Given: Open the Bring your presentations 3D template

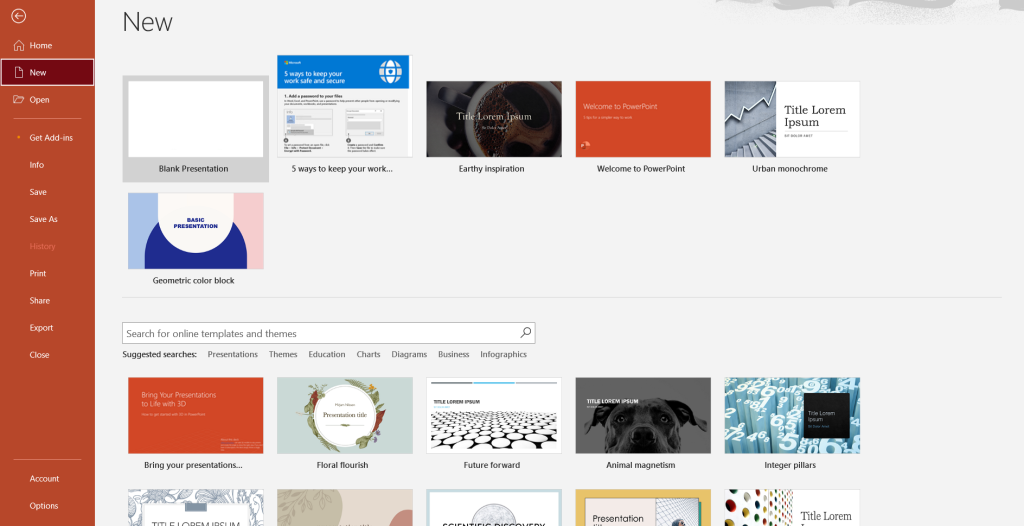Looking at the screenshot, I should 195,415.
